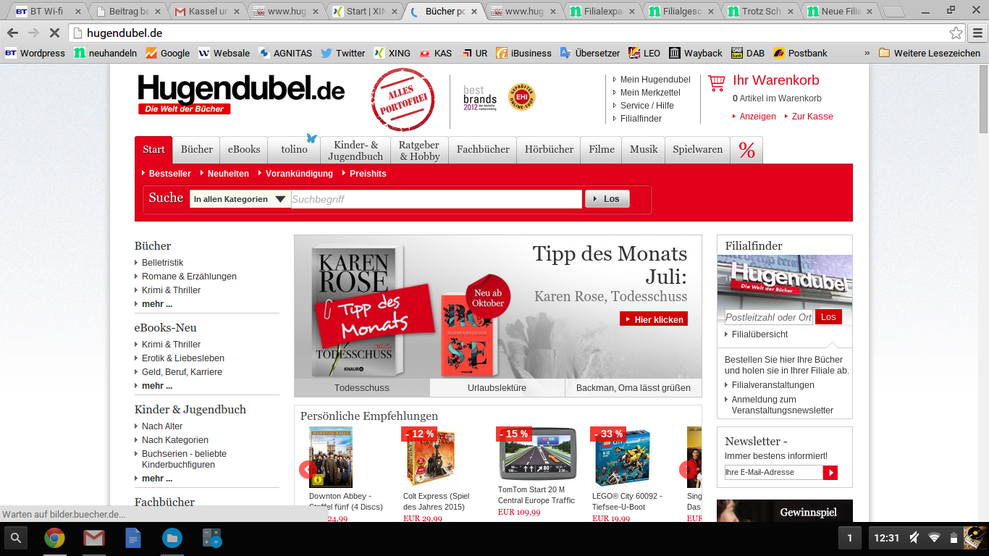Select the Spielwaren navigation tab
Viewport: 989px width, 556px height.
pyautogui.click(x=698, y=150)
